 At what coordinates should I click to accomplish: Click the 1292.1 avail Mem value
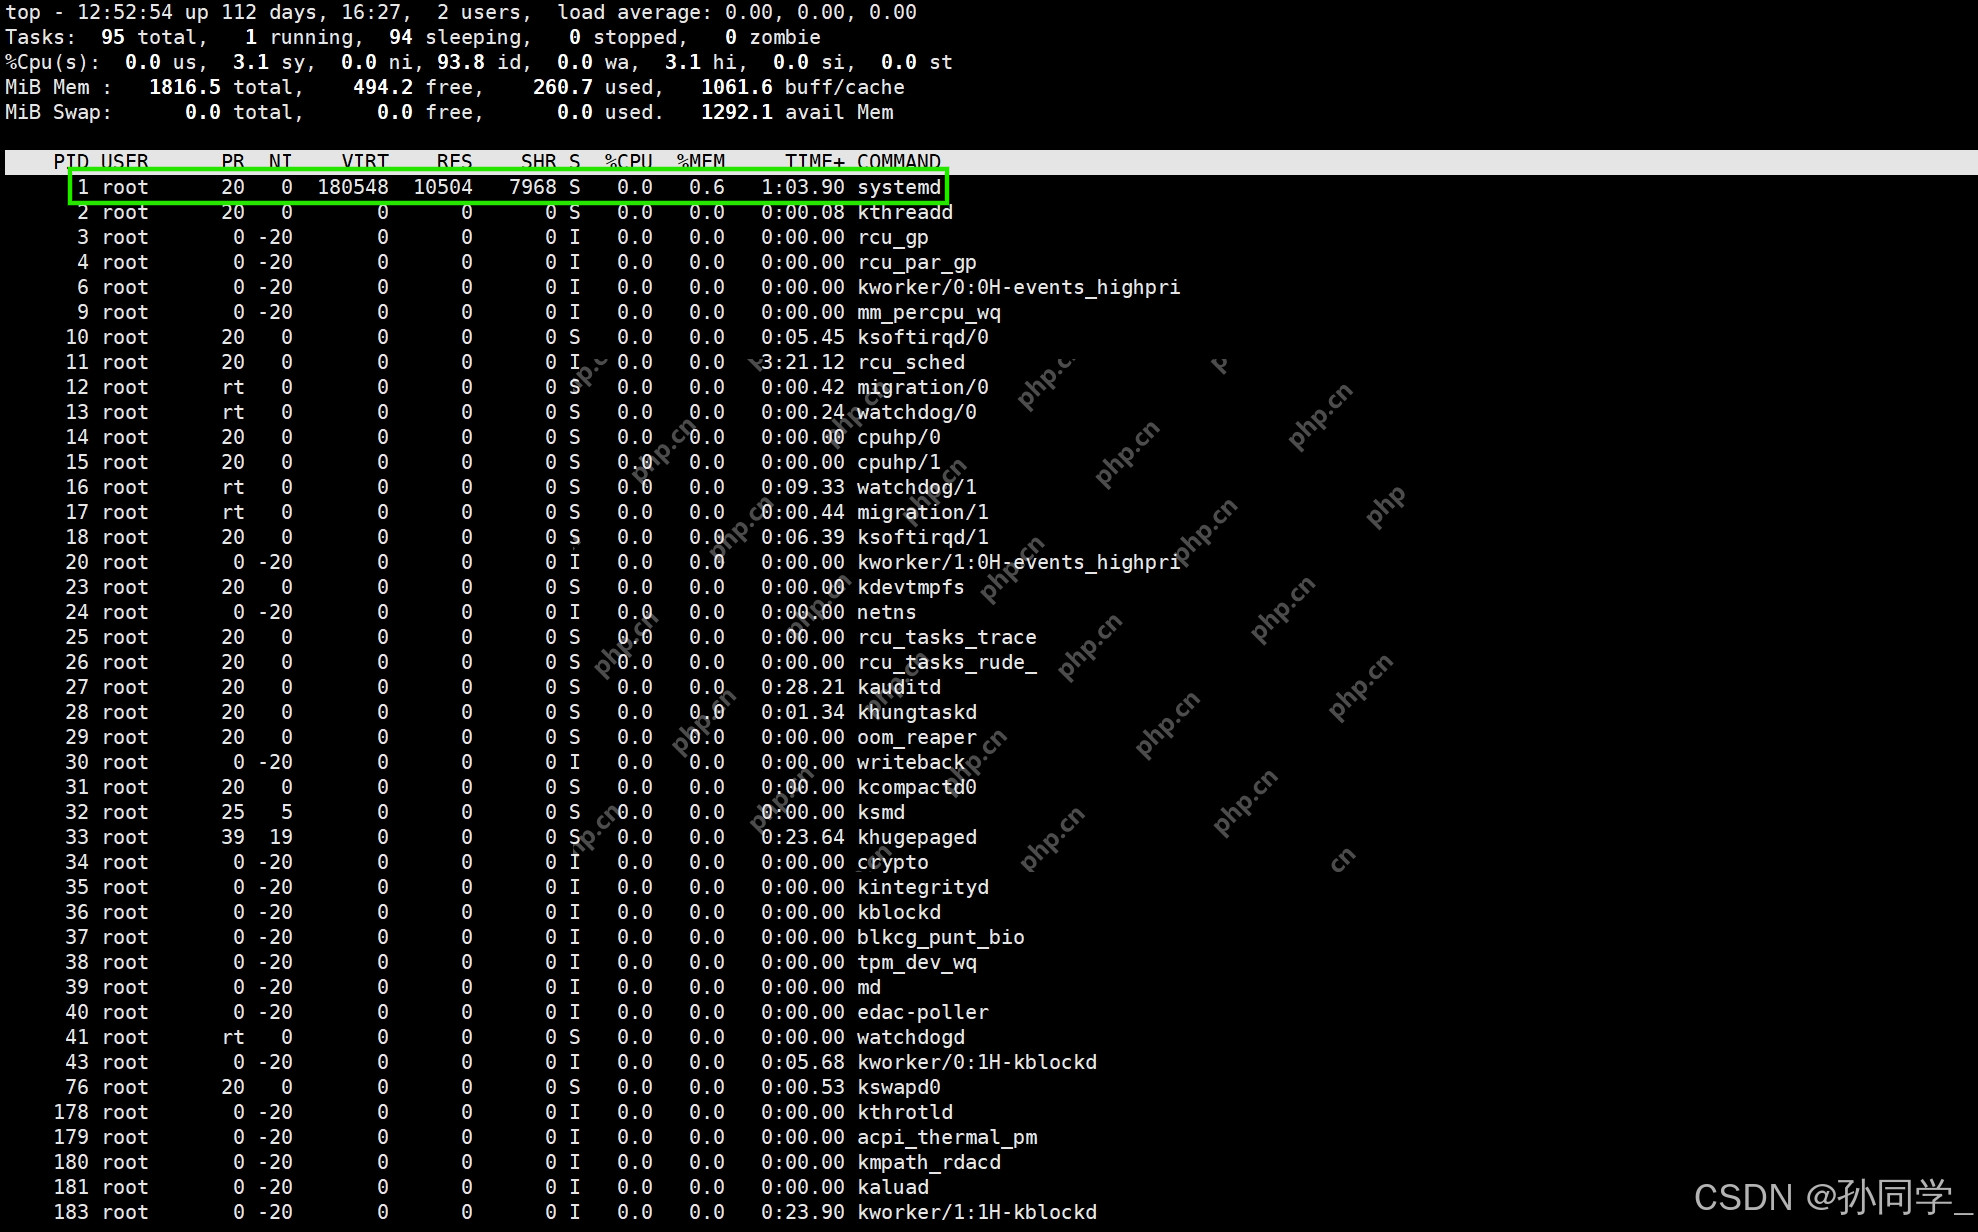click(736, 112)
